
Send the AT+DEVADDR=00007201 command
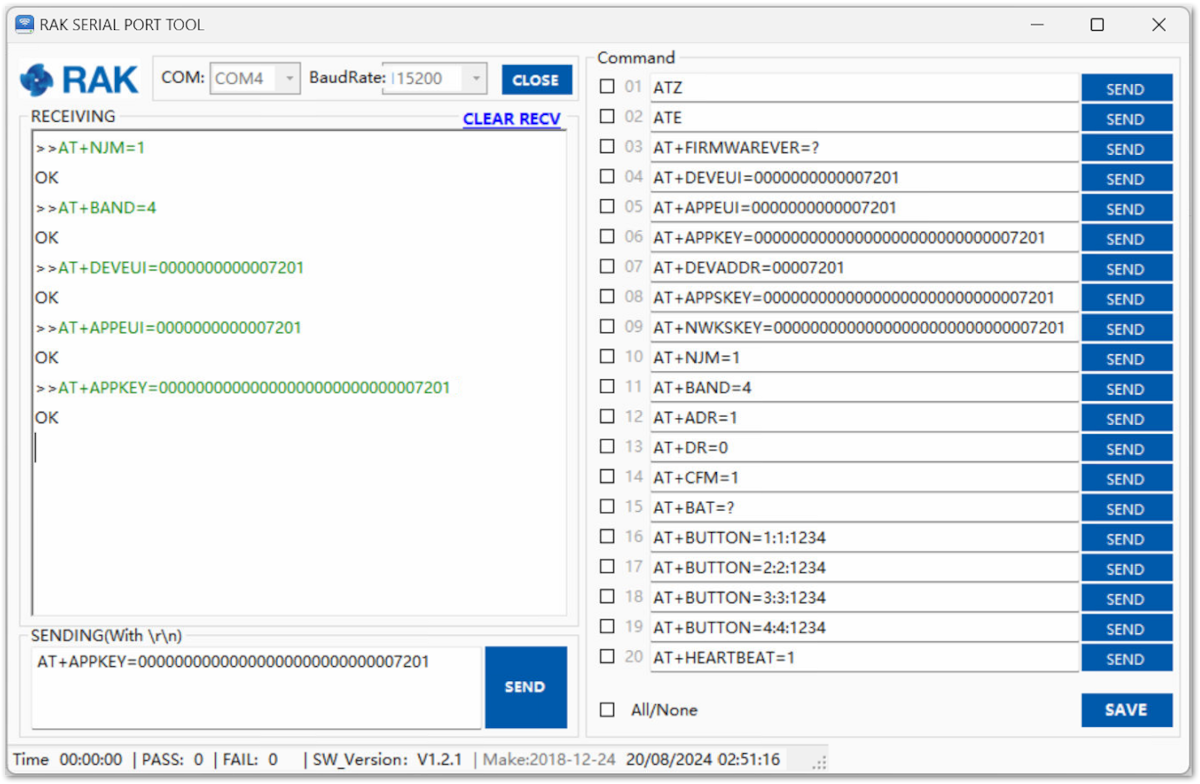1126,269
